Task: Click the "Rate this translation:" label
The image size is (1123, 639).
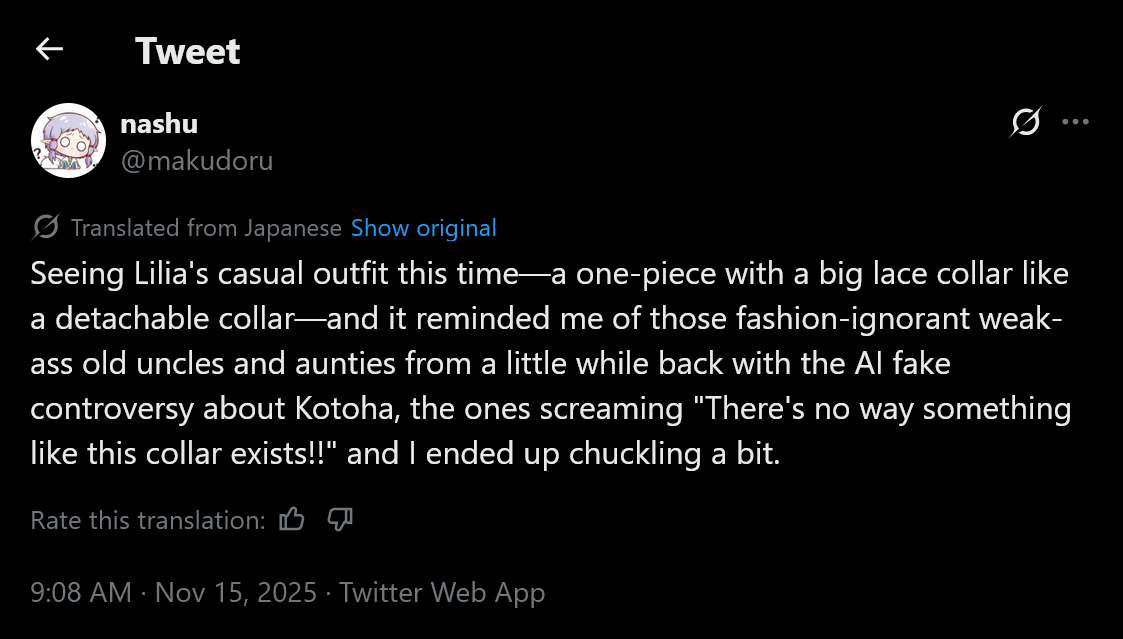Action: click(x=148, y=520)
